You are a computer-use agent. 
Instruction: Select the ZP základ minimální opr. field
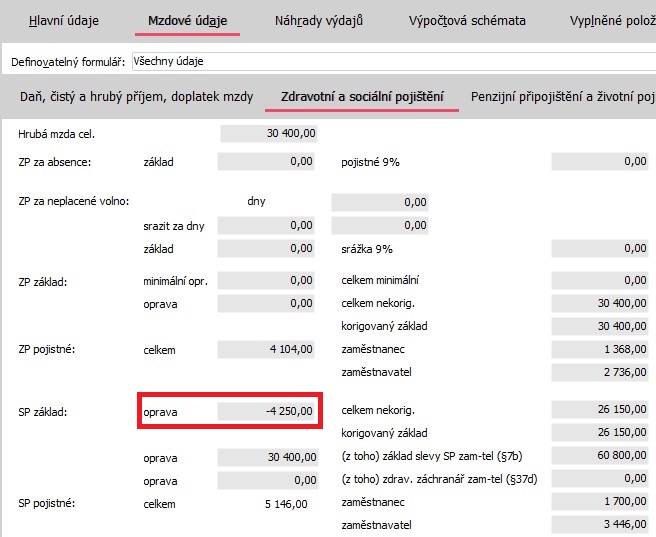(x=266, y=281)
